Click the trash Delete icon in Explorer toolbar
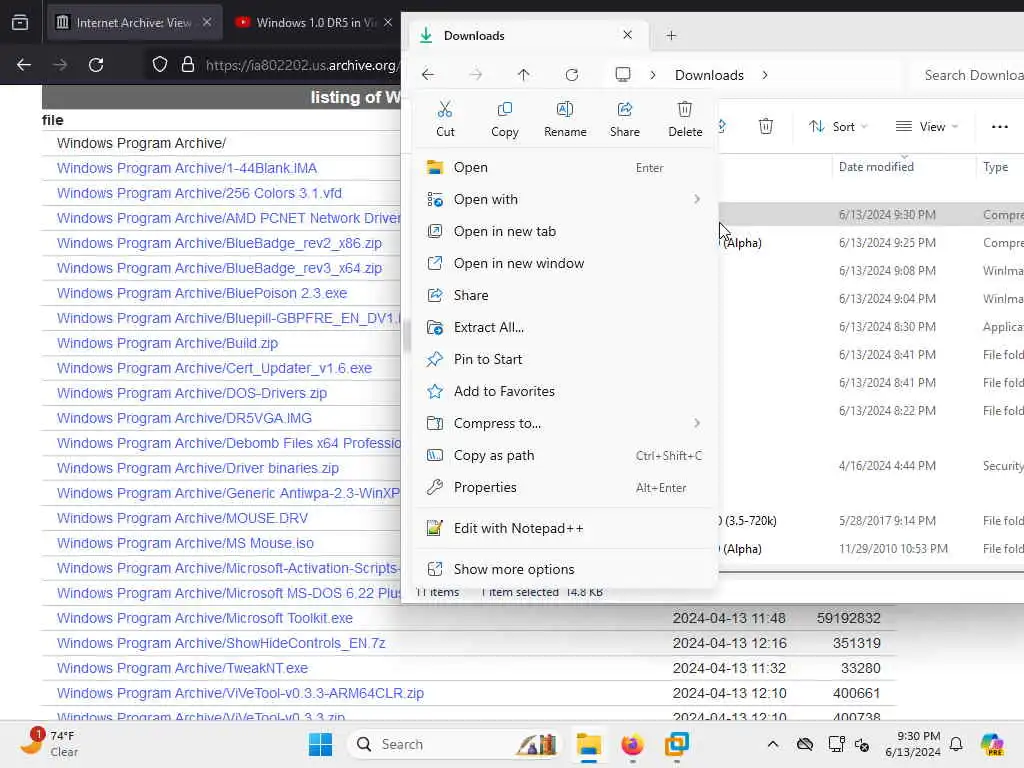 pos(765,126)
